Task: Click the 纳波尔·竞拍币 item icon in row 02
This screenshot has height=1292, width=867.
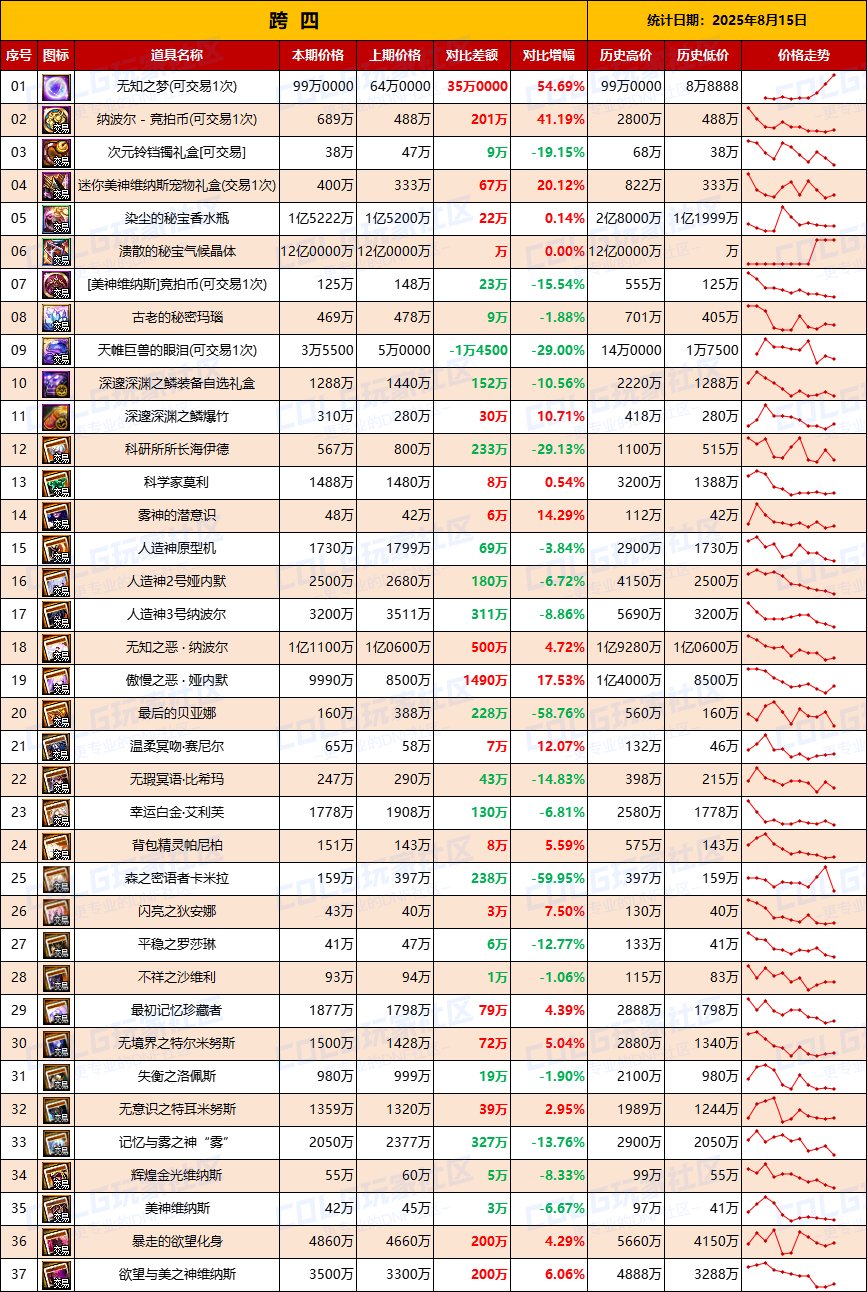Action: [x=56, y=120]
